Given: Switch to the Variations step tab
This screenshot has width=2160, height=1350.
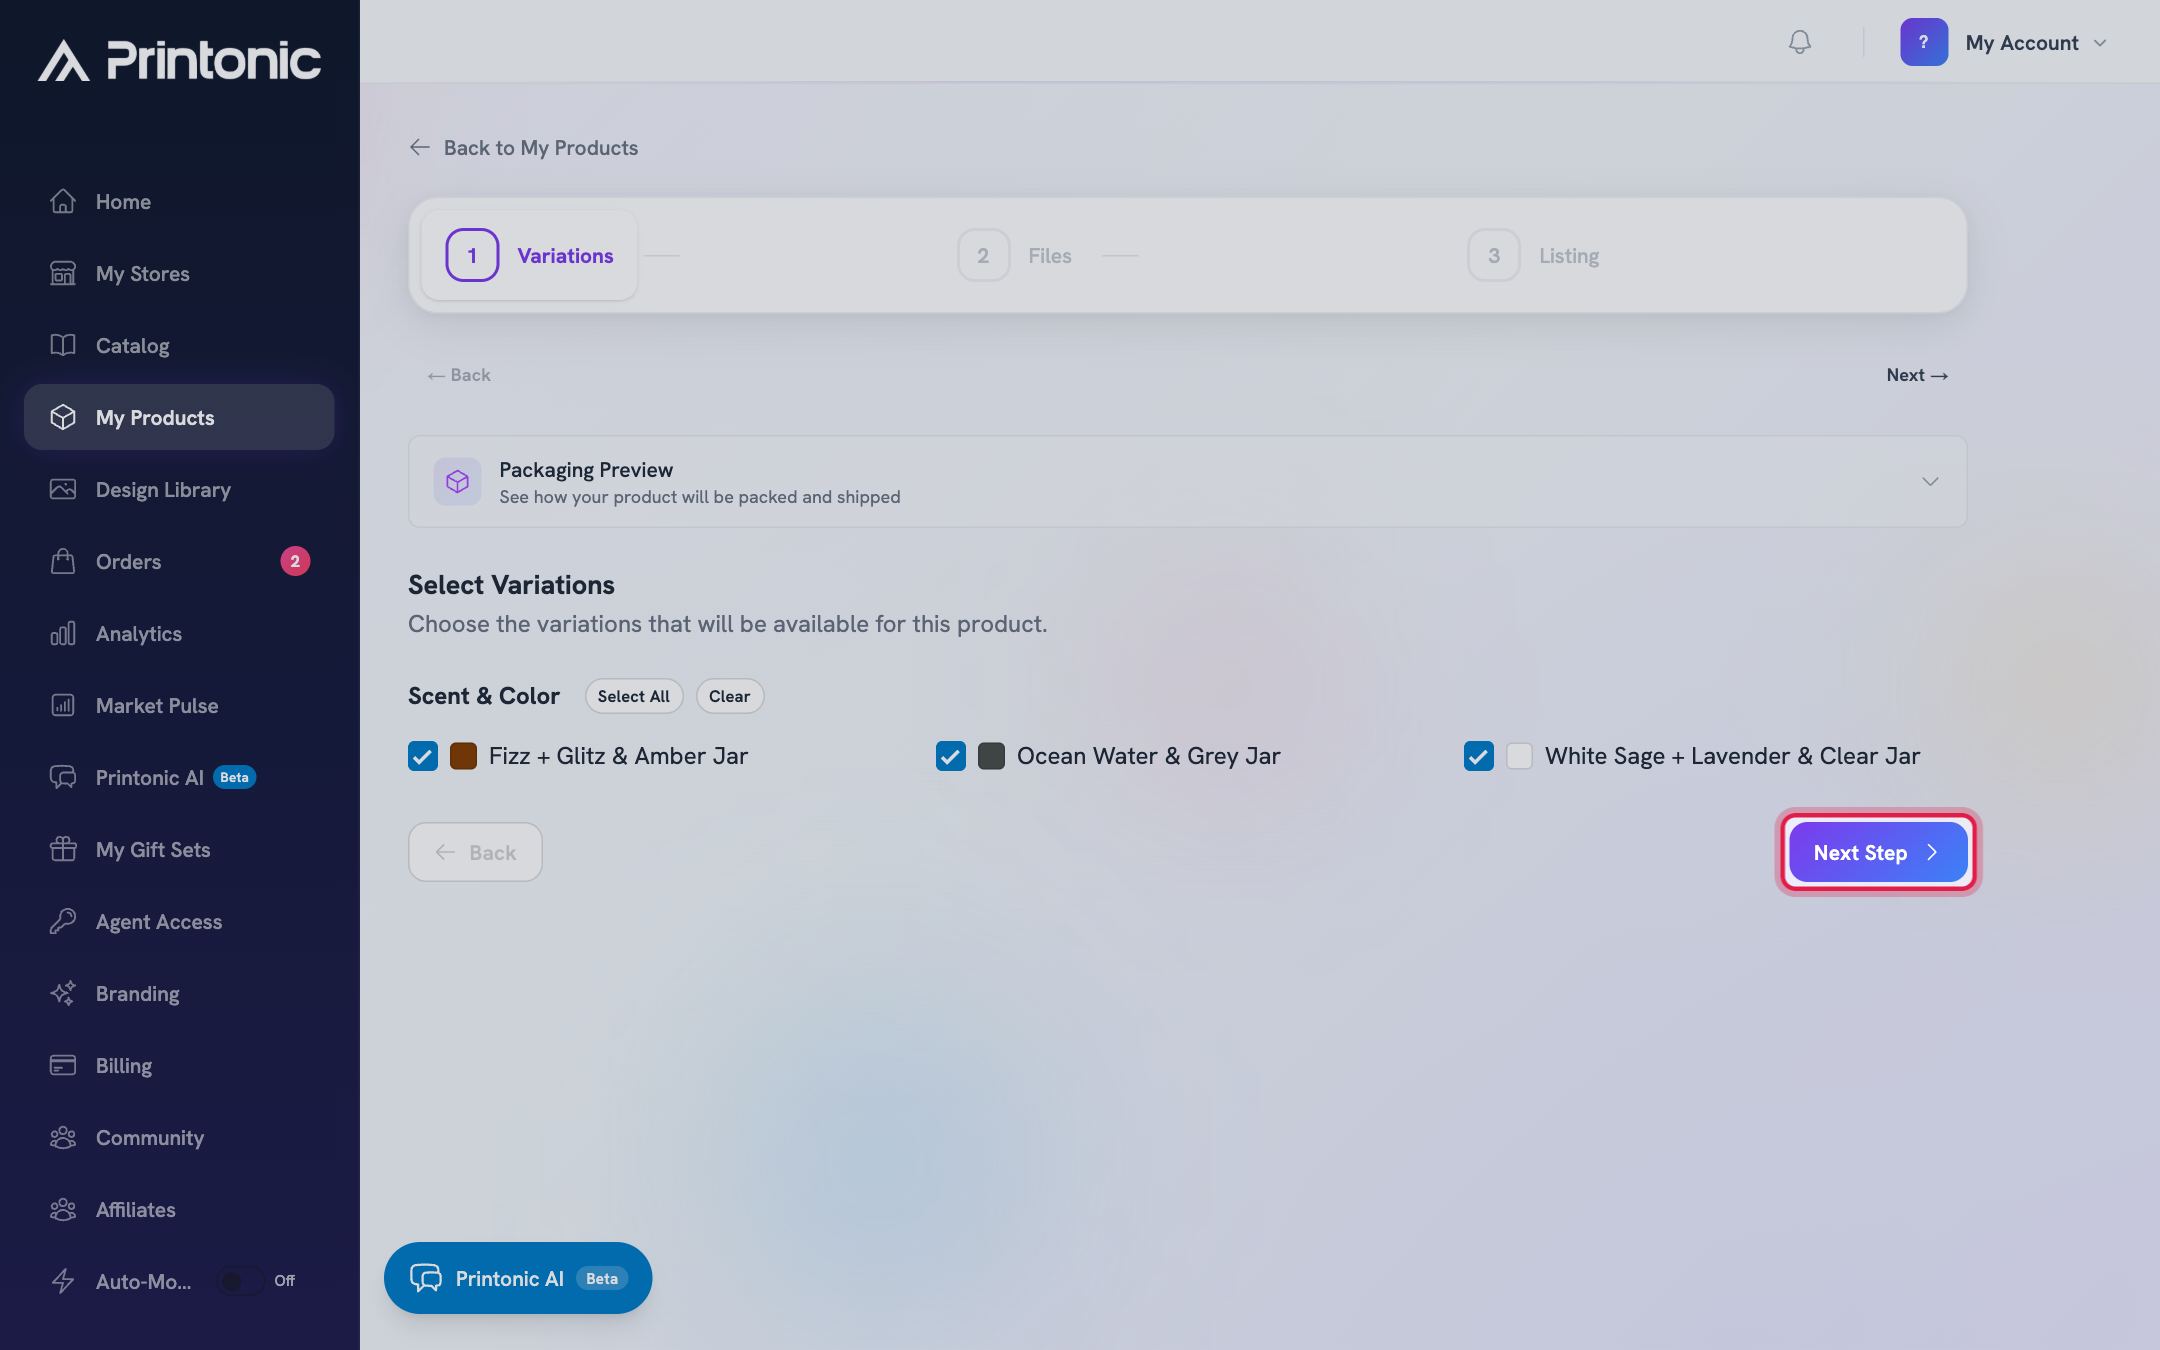Looking at the screenshot, I should [x=529, y=255].
